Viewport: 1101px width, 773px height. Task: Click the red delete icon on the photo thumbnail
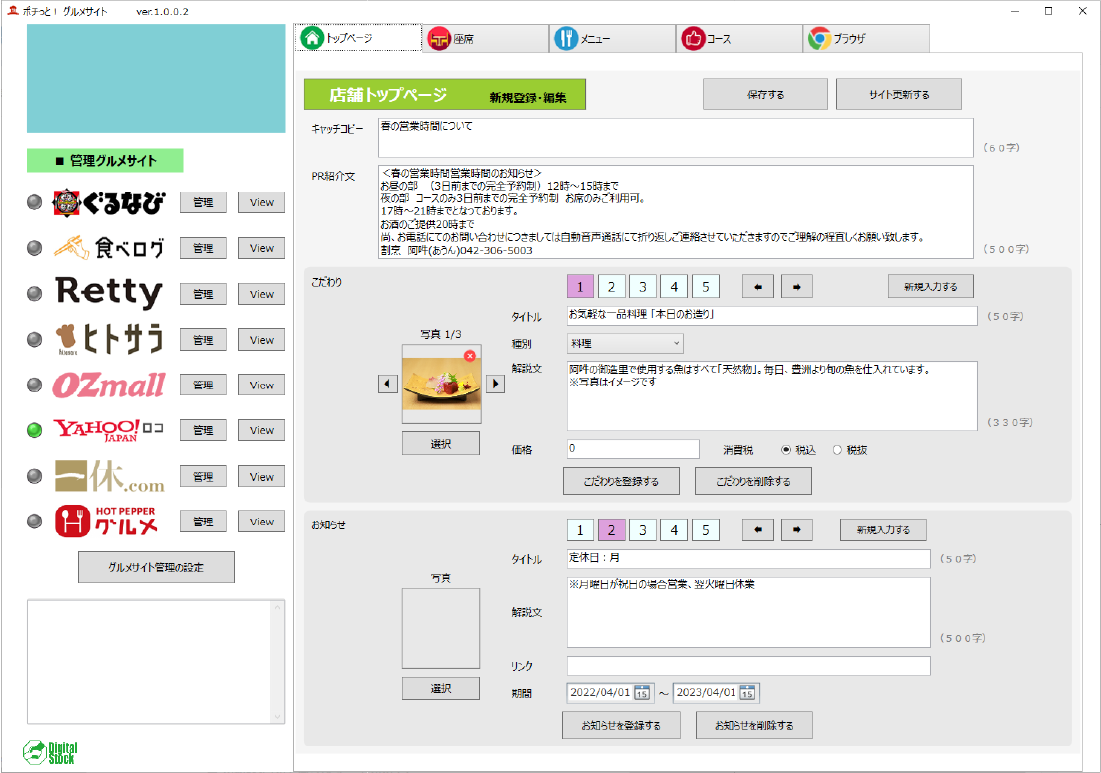point(470,355)
